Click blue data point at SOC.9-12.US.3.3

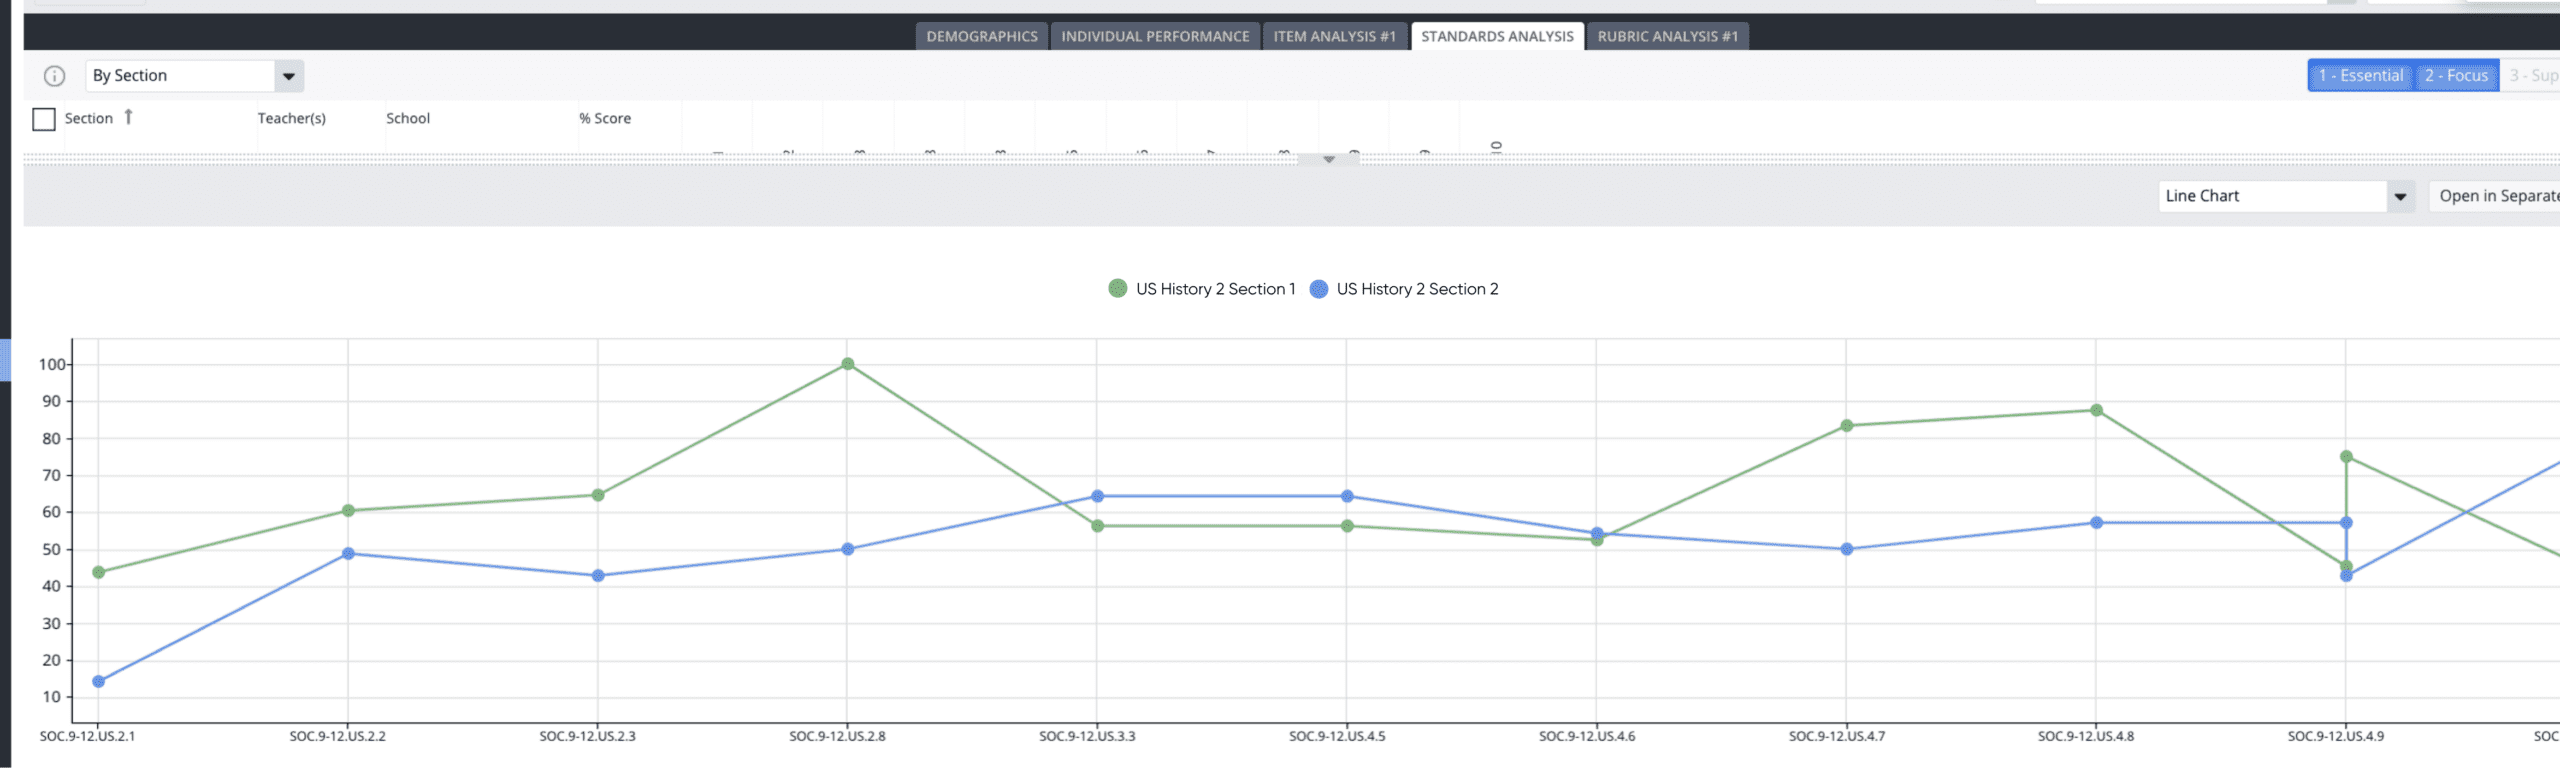pos(1097,496)
